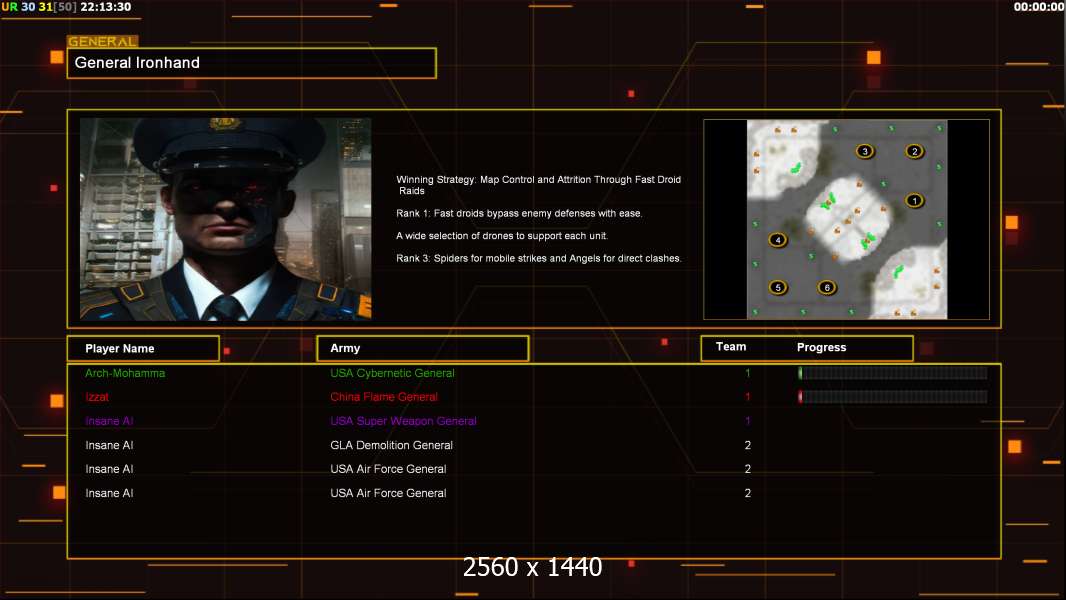
Task: Click the Rank 1 fast droids line
Action: point(519,213)
